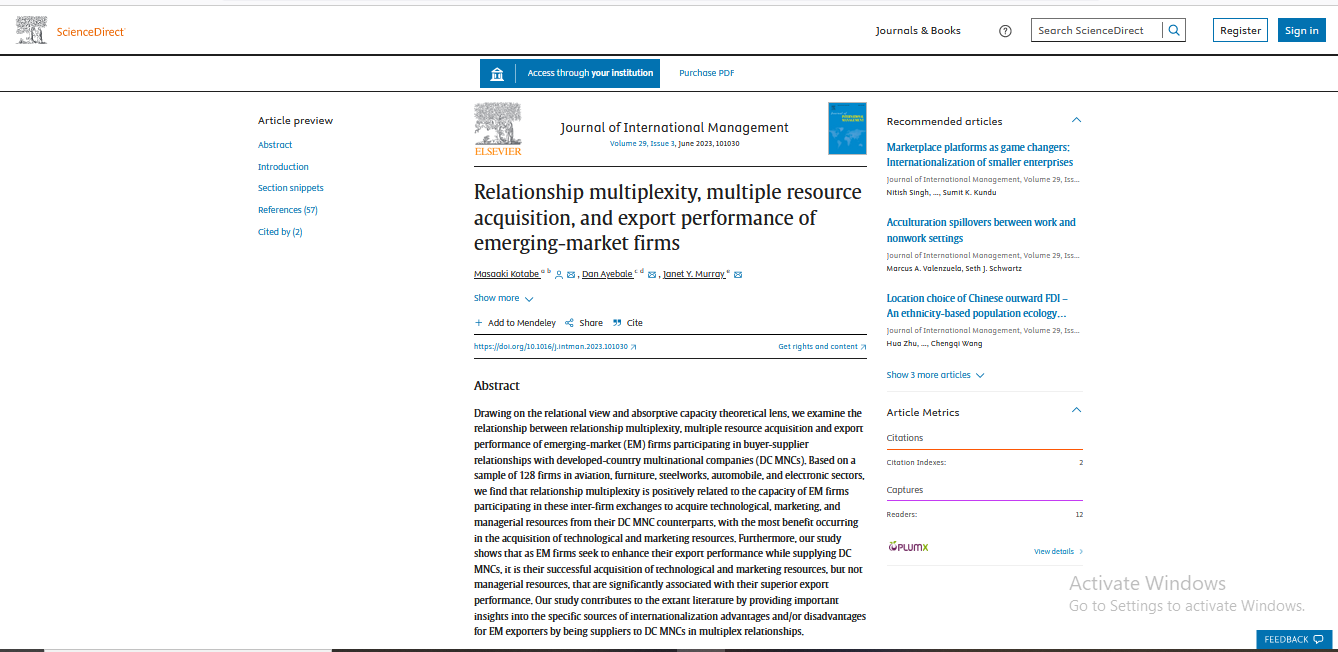The width and height of the screenshot is (1338, 652).
Task: Expand the author Show more chevron
Action: 529,299
